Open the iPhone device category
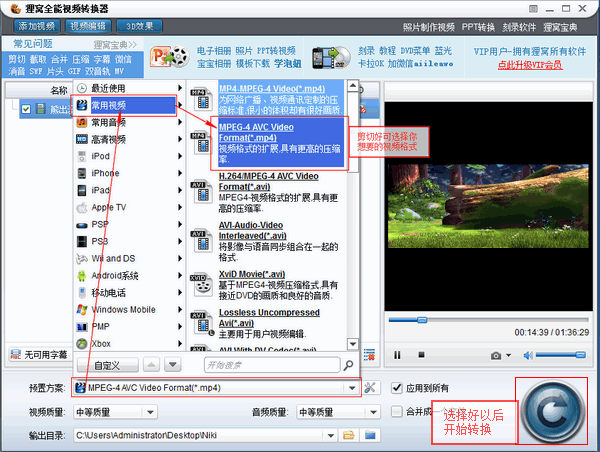Screen dimensions: 600x452 [x=129, y=173]
